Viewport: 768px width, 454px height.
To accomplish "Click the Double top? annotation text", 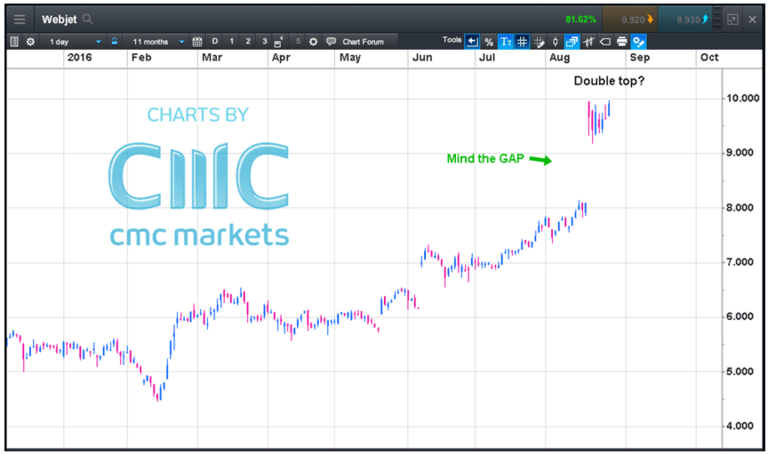I will (609, 81).
